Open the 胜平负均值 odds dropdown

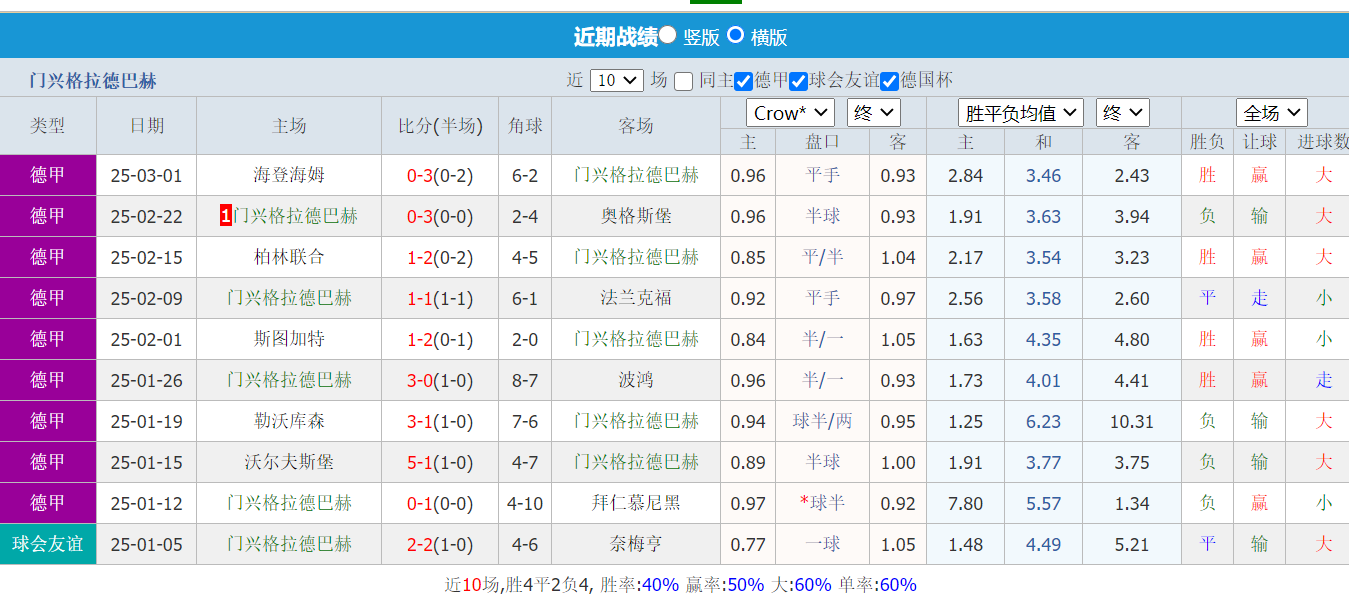[x=1019, y=113]
